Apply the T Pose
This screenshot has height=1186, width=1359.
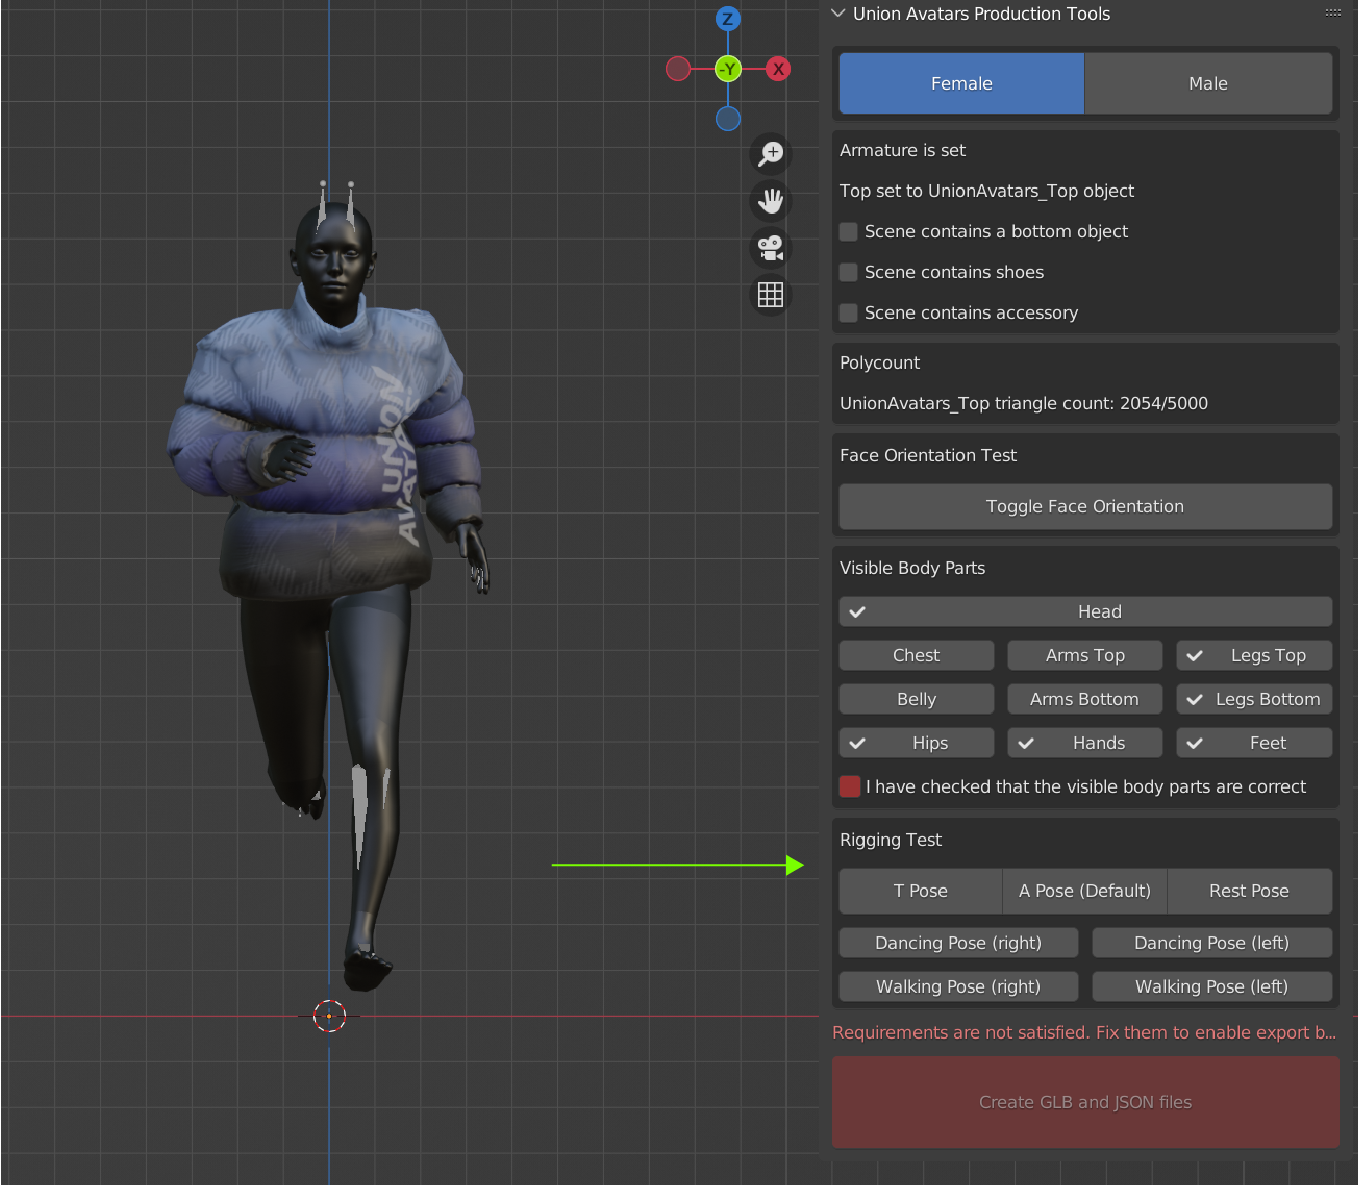pos(921,892)
